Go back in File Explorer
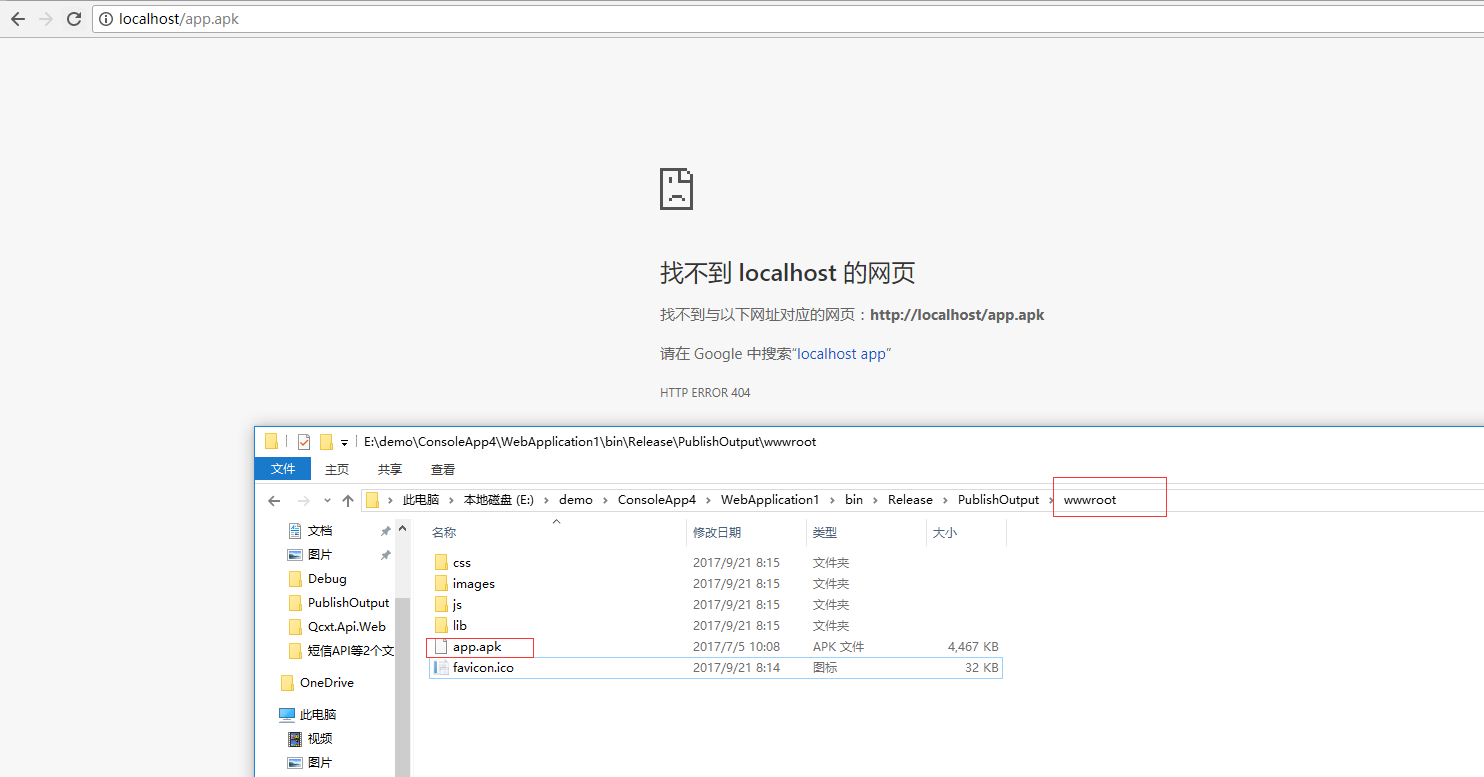The width and height of the screenshot is (1484, 777). click(x=274, y=500)
